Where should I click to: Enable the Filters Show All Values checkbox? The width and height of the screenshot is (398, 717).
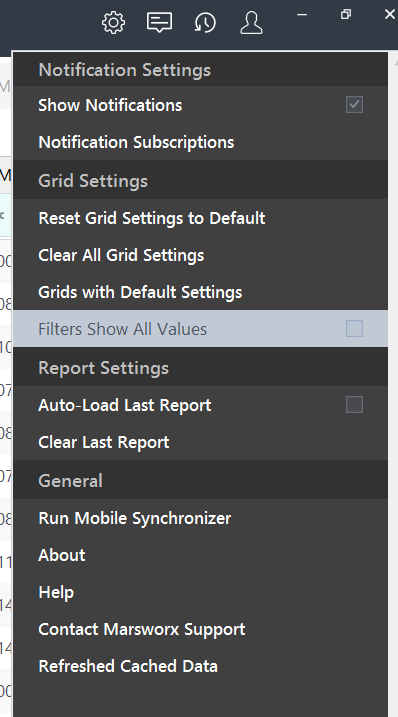[x=355, y=329]
